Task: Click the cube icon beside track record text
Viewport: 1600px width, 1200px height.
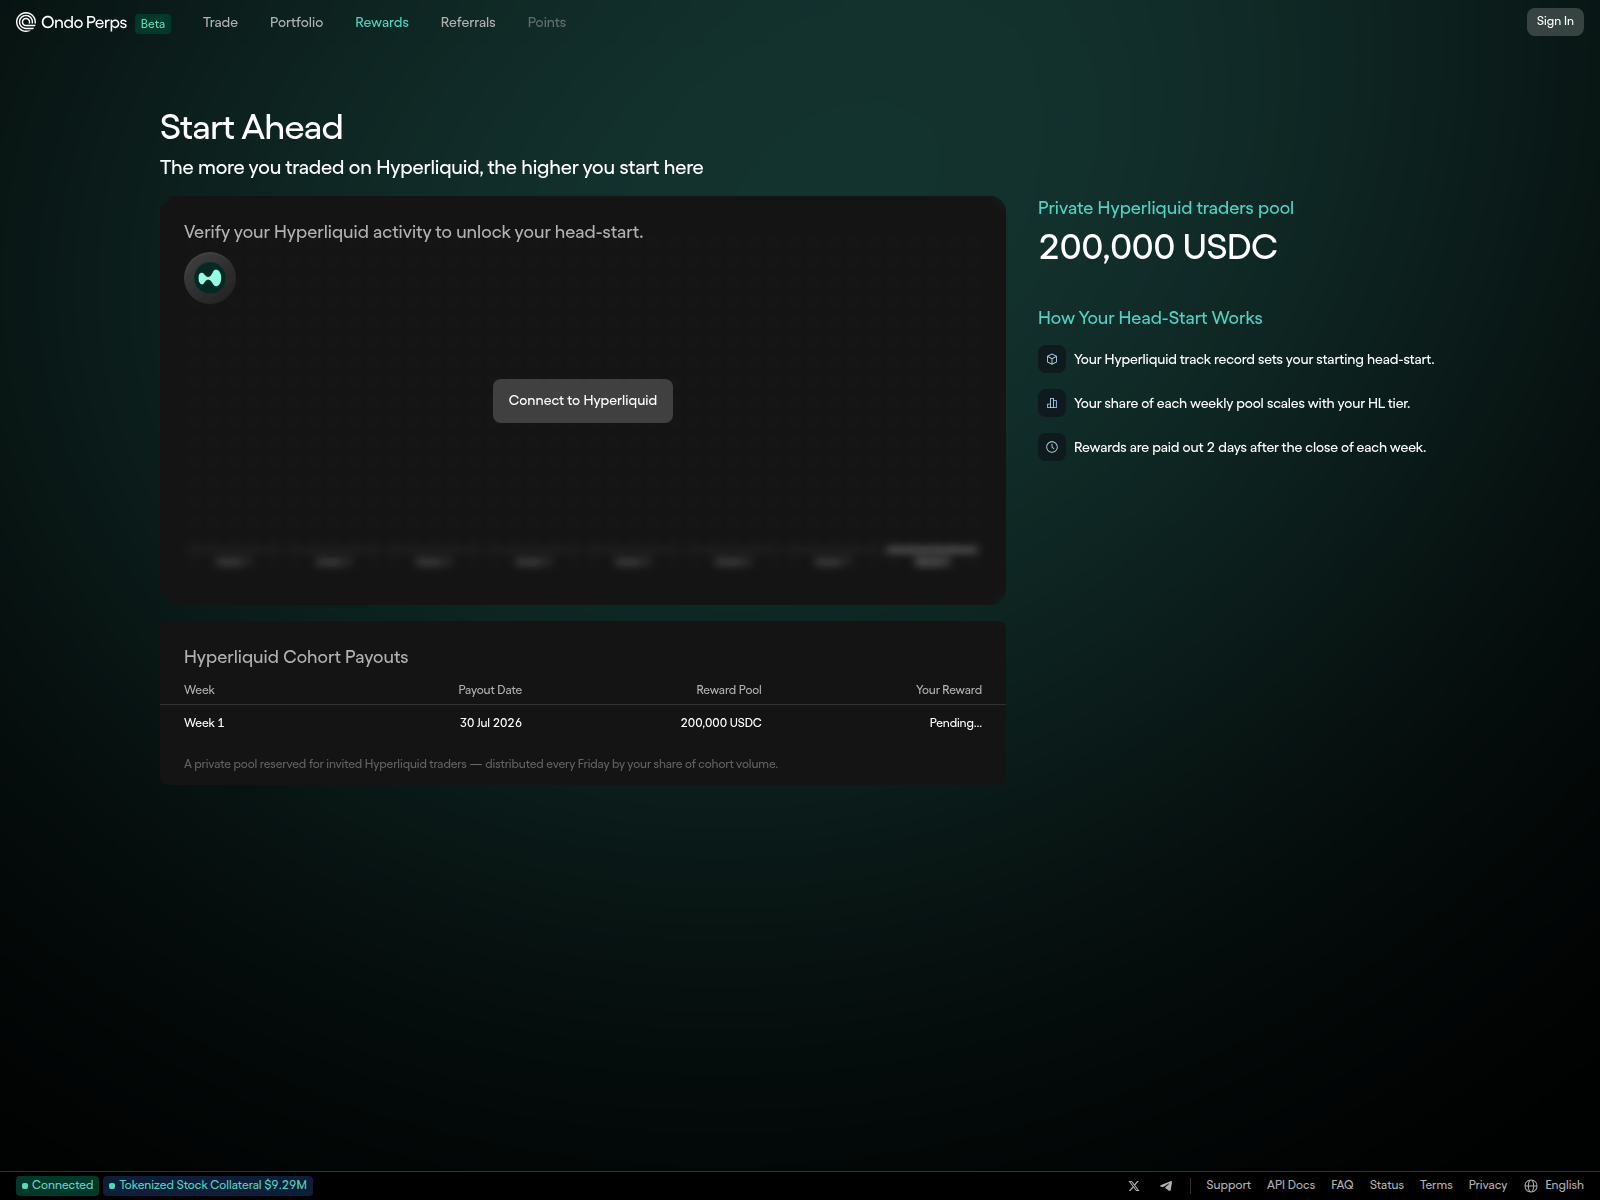Action: (x=1052, y=359)
